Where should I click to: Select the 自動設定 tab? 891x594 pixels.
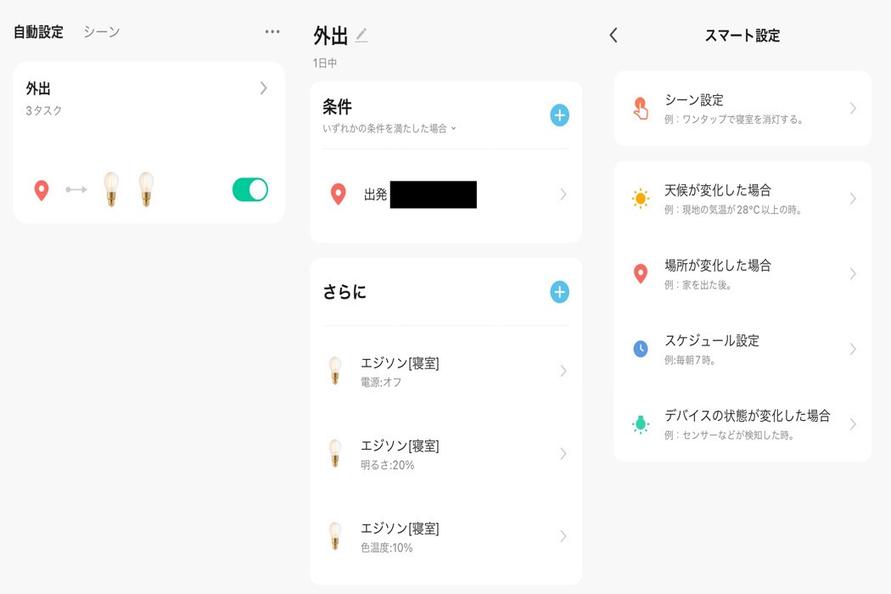coord(38,32)
